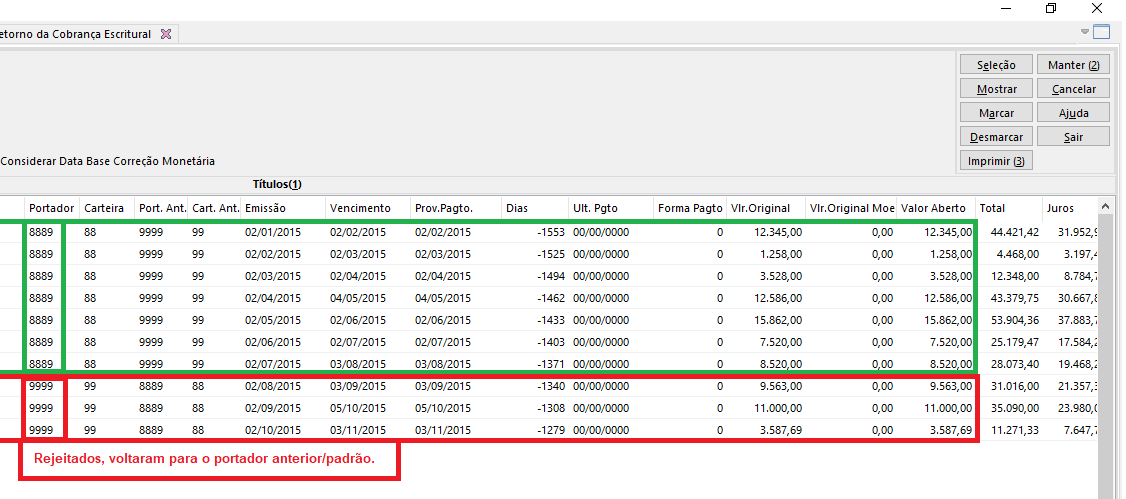Click the Ajuda button
The height and width of the screenshot is (499, 1126).
coord(1074,113)
